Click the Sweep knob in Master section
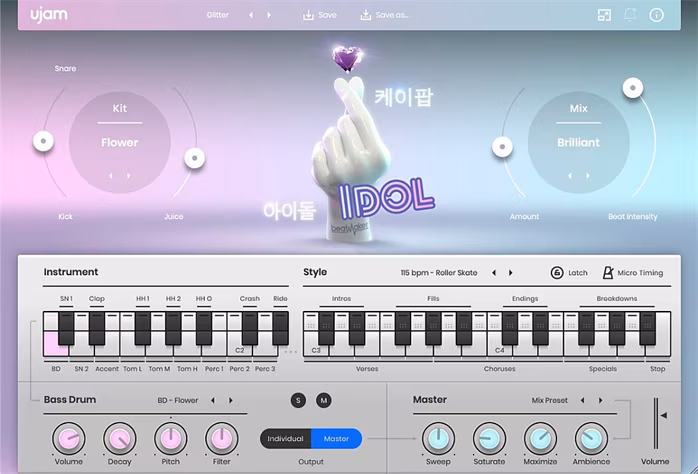This screenshot has height=474, width=698. click(x=438, y=437)
